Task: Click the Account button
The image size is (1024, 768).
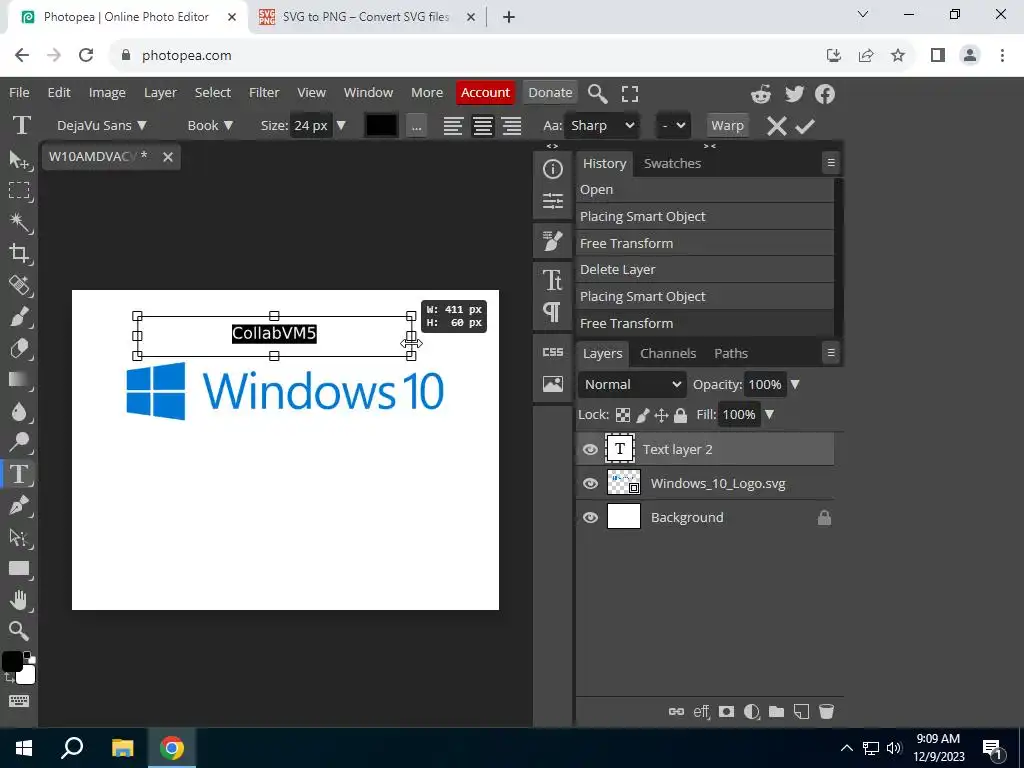Action: click(485, 93)
